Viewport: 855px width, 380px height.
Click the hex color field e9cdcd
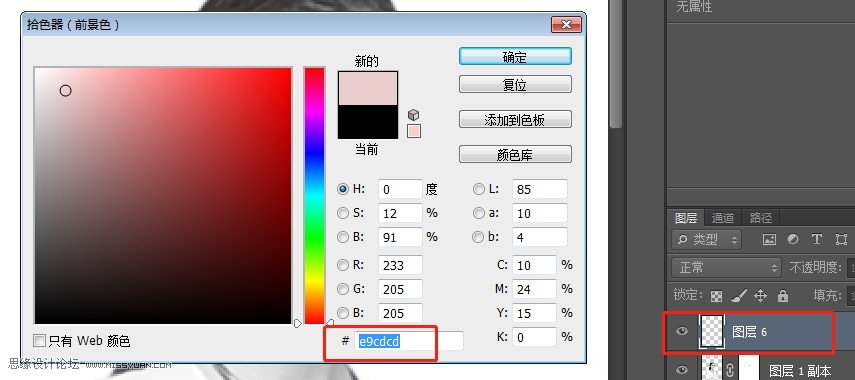click(x=409, y=341)
